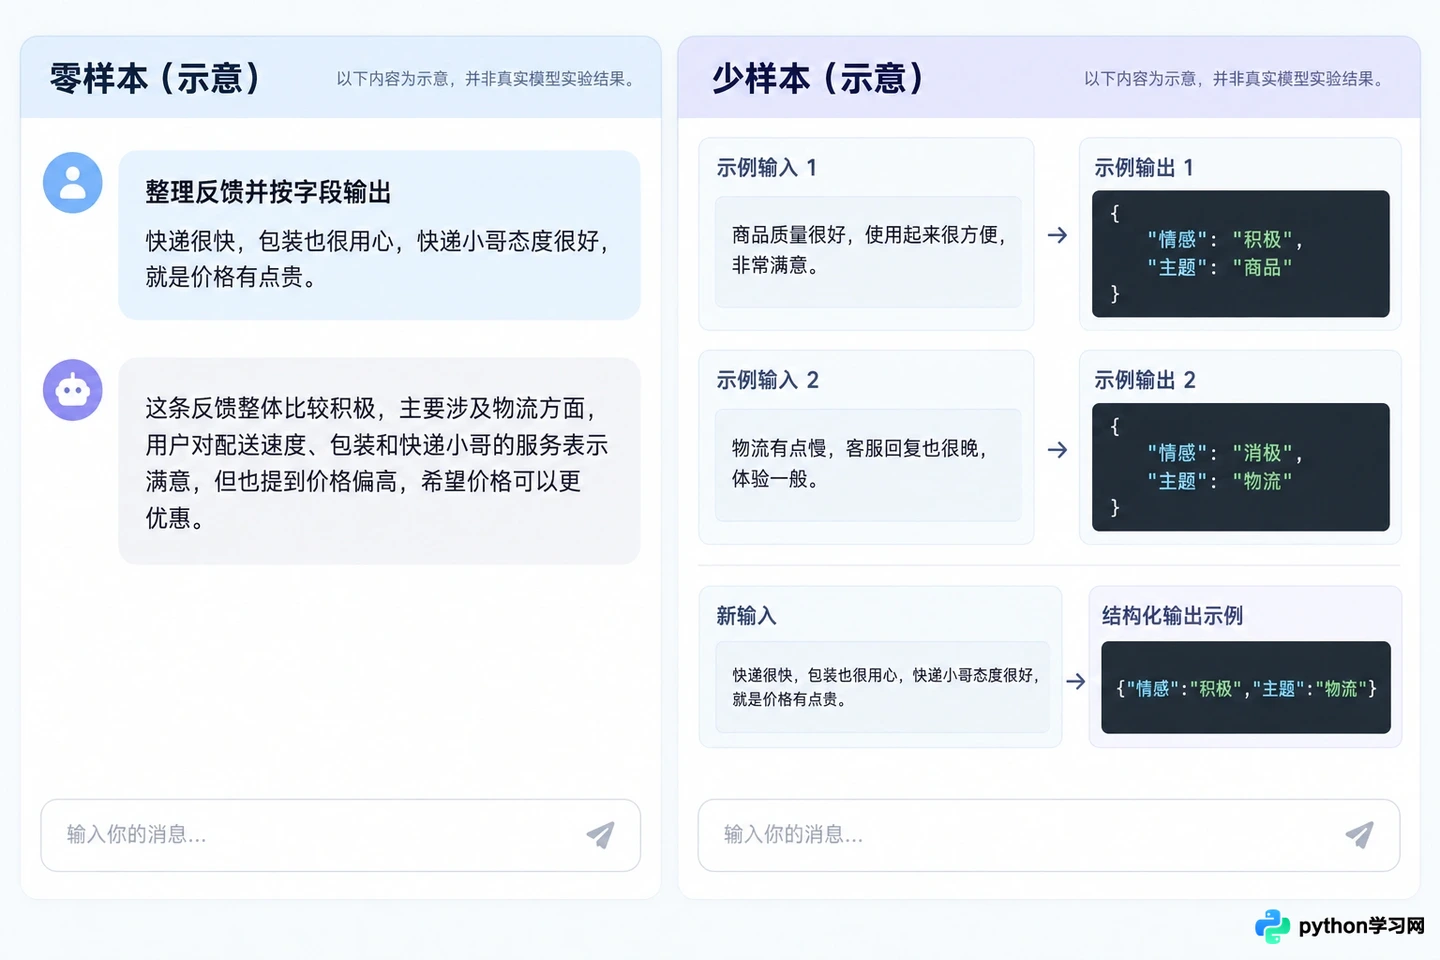Click the single-line JSON structured output code block
This screenshot has height=960, width=1440.
[x=1245, y=688]
